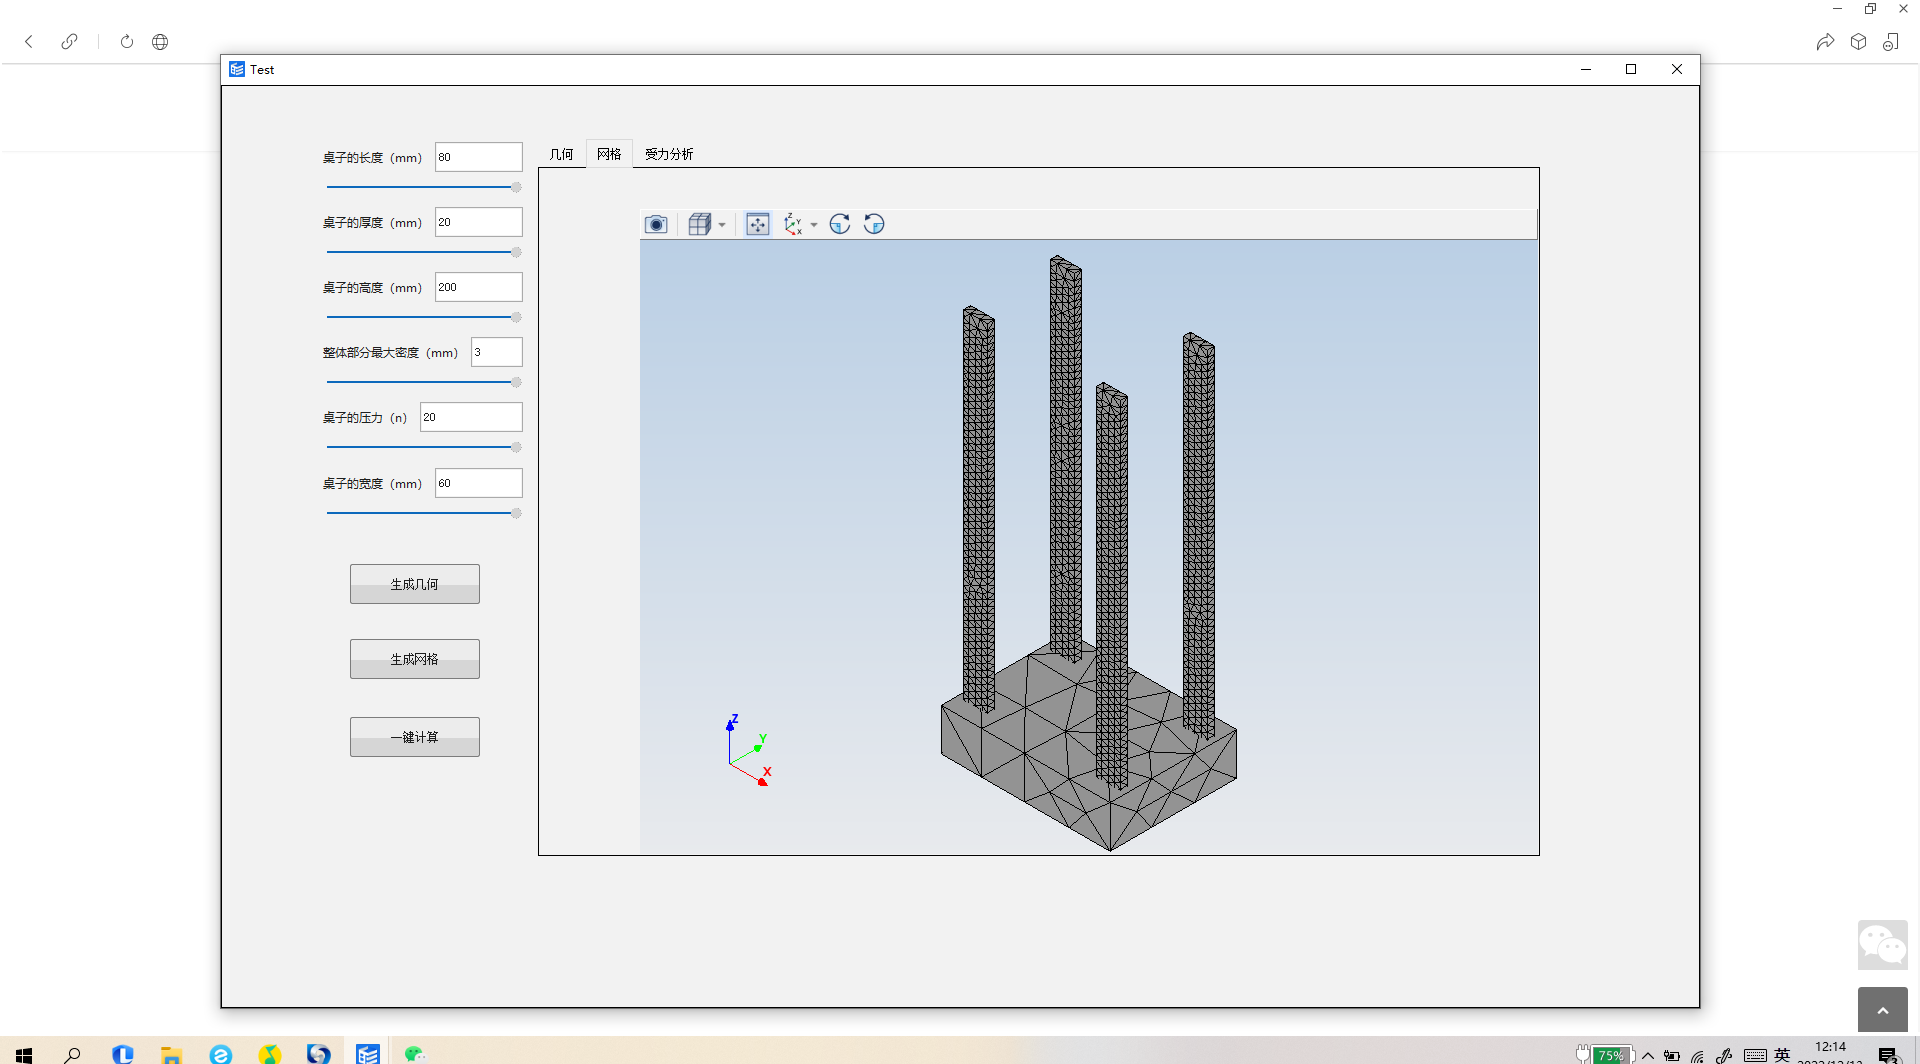Click the WeChat floating icon
Screen dimensions: 1920x1064
(1883, 945)
